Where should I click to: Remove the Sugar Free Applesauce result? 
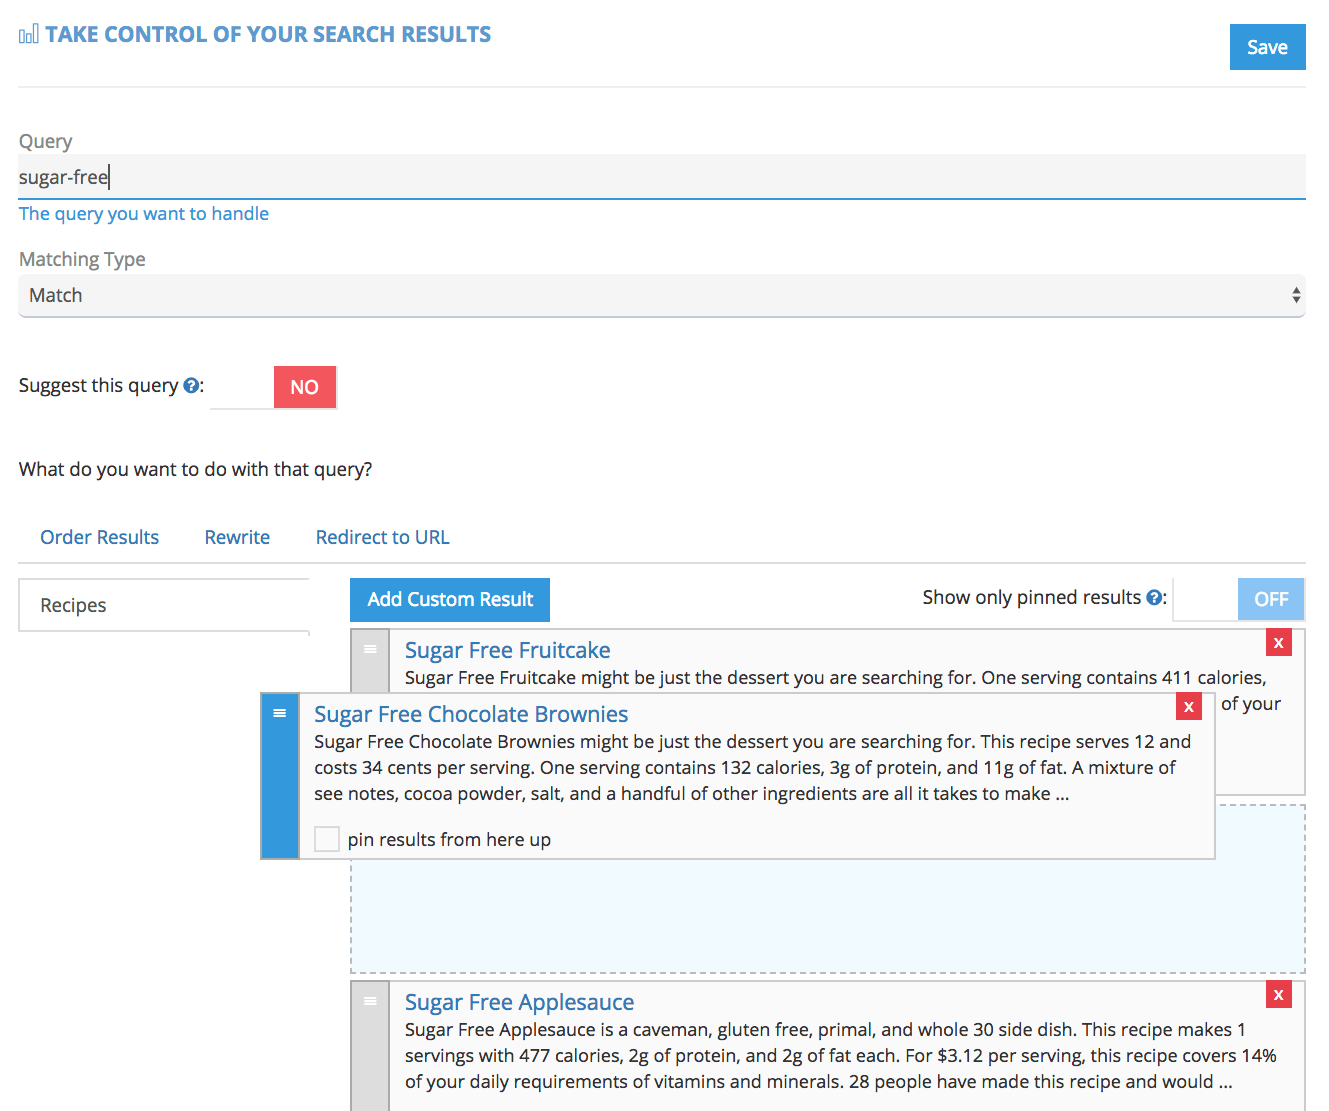click(x=1278, y=994)
